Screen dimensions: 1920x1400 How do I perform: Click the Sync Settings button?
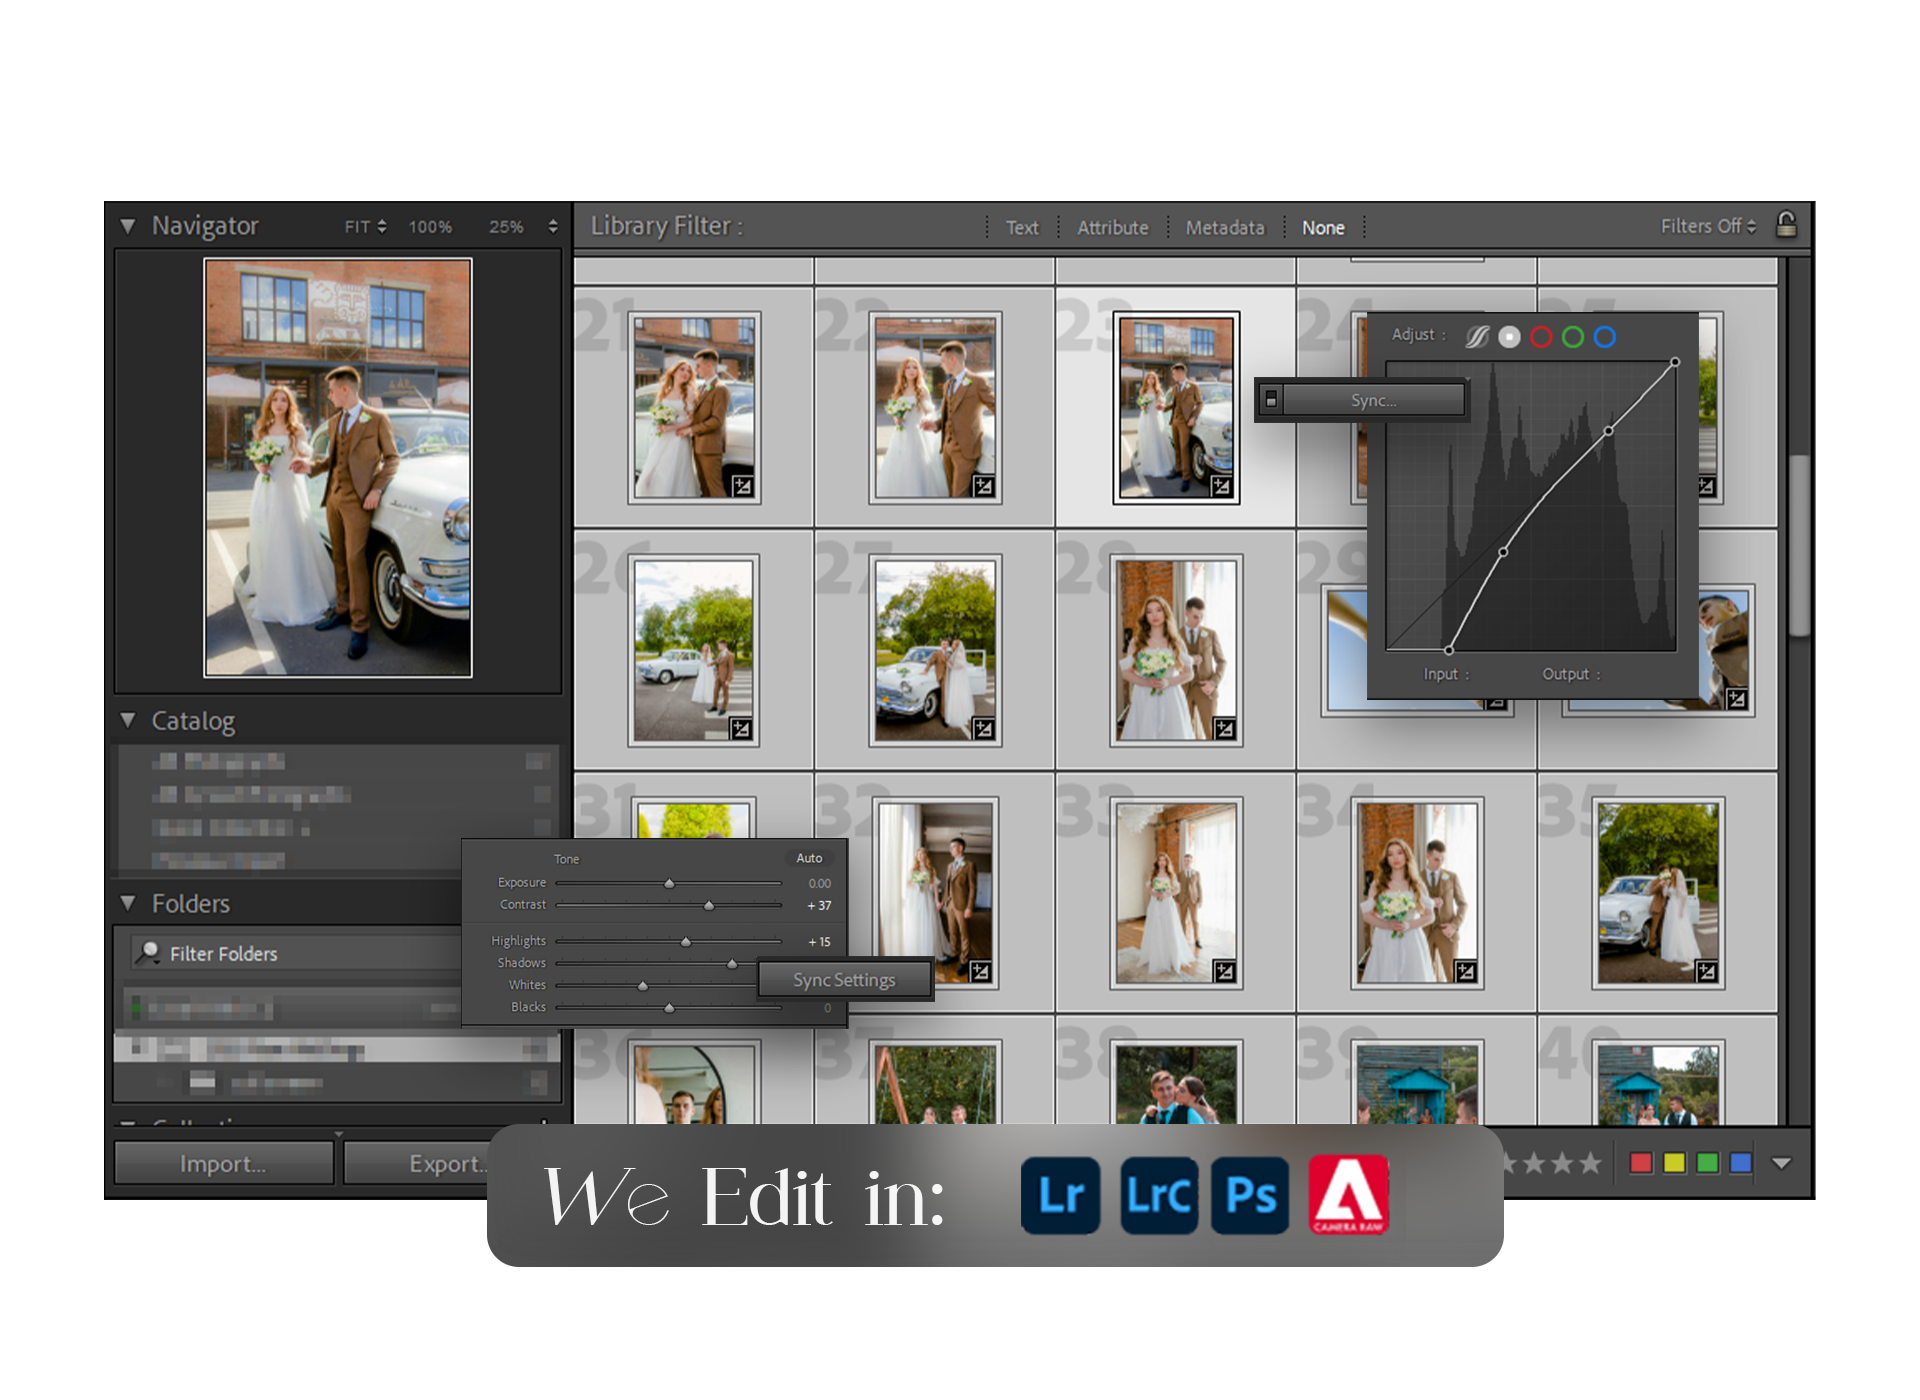coord(844,980)
